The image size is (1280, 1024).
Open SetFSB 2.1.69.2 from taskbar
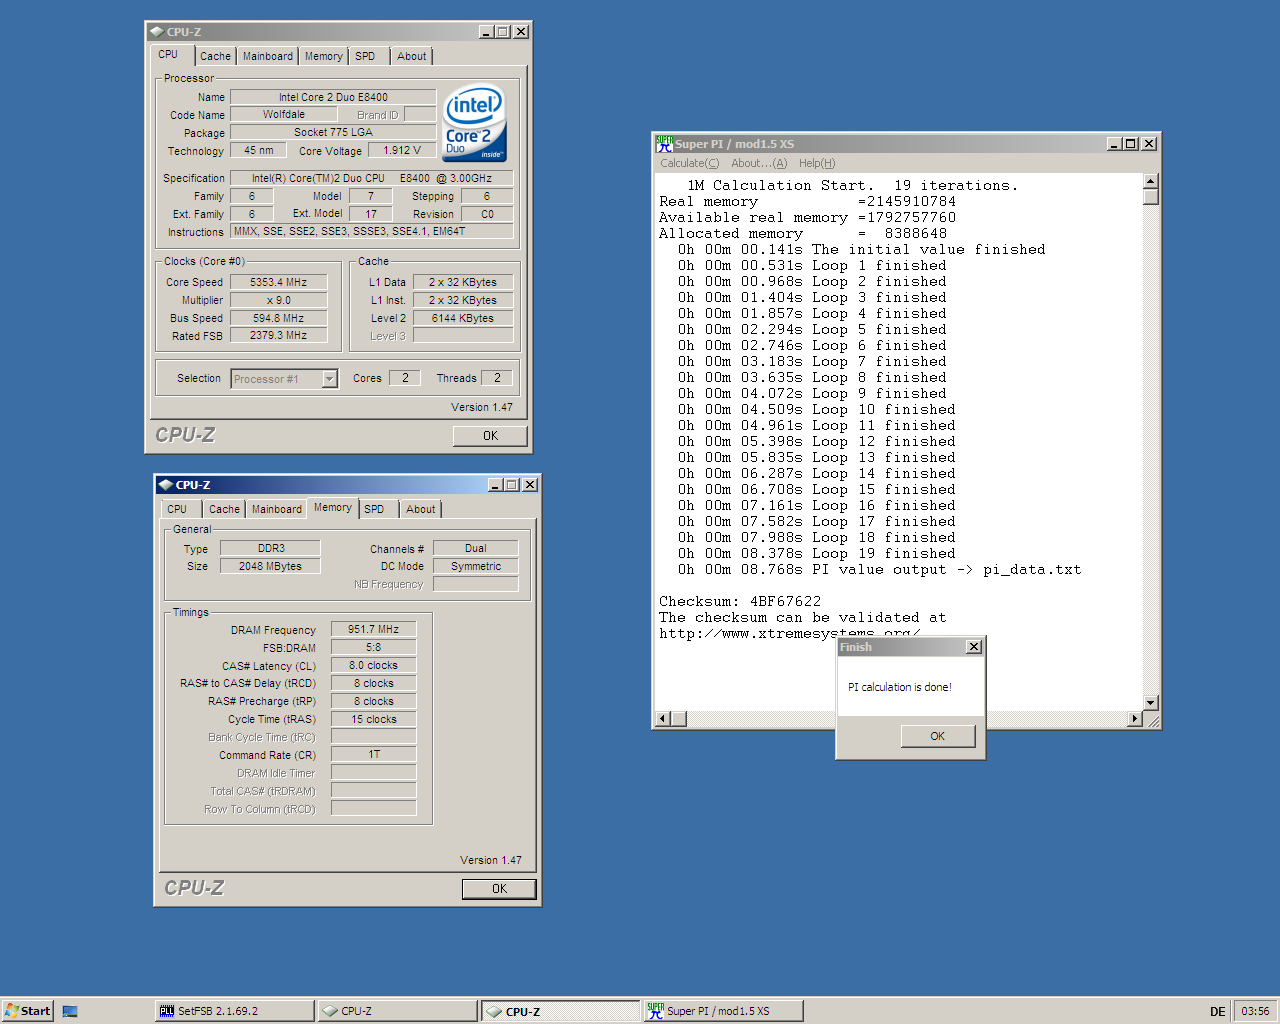point(235,1011)
